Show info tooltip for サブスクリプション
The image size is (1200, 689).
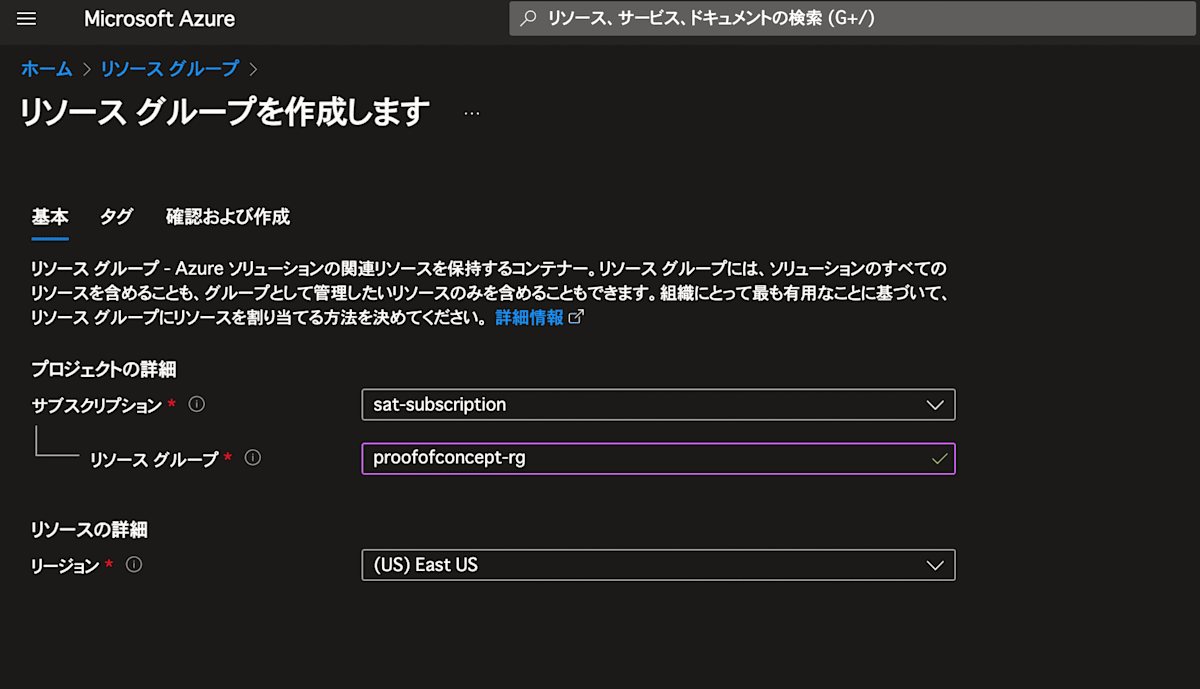197,405
